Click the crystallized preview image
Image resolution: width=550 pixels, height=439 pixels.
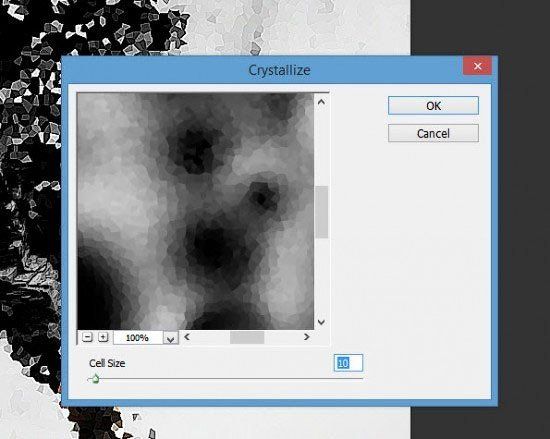(195, 211)
